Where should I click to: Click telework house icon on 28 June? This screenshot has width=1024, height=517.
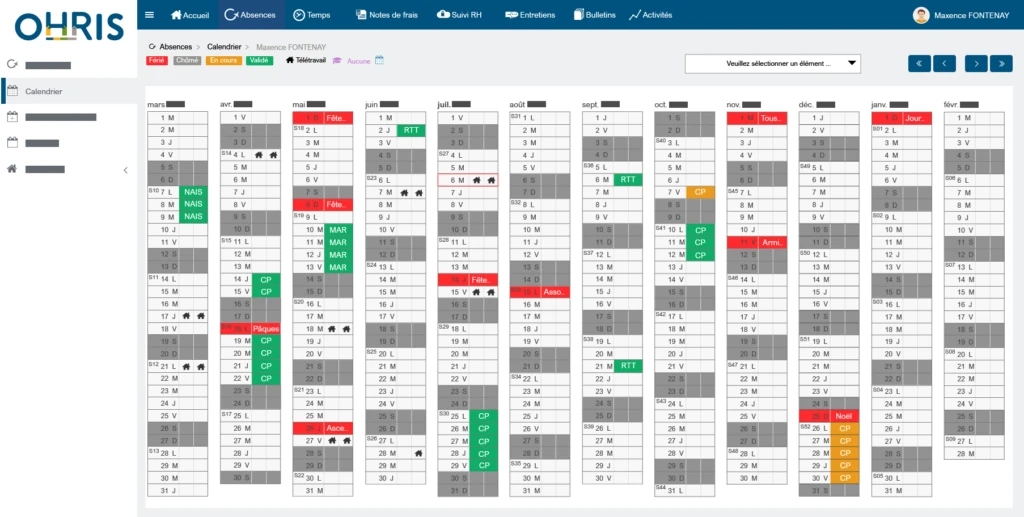418,453
